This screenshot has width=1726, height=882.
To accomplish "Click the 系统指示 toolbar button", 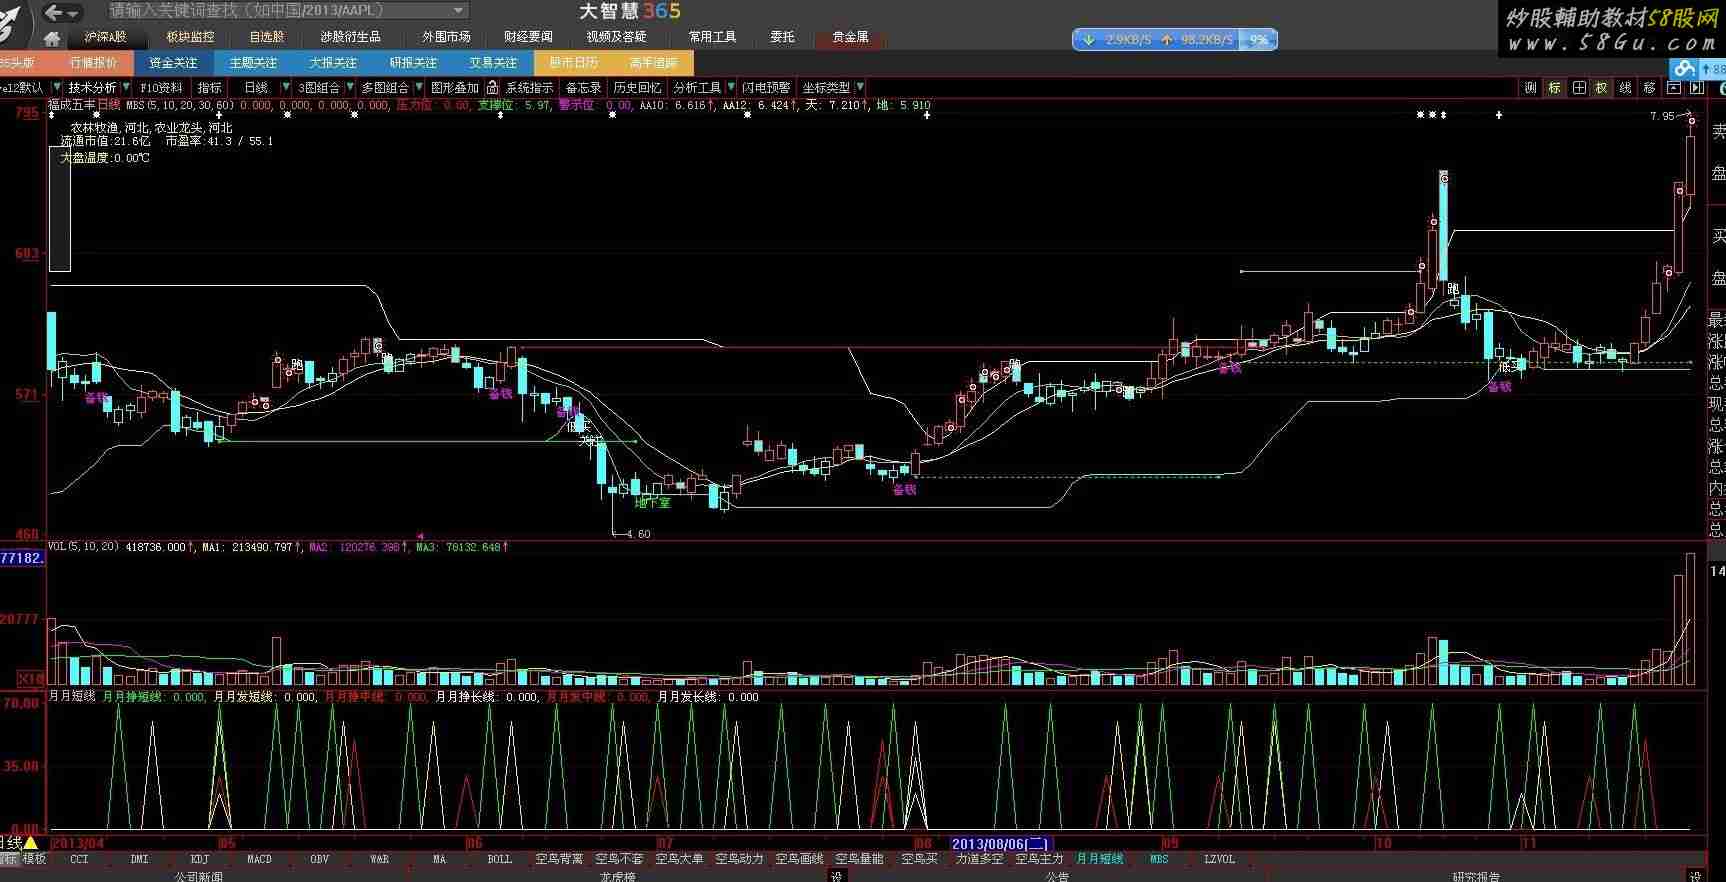I will pos(529,88).
